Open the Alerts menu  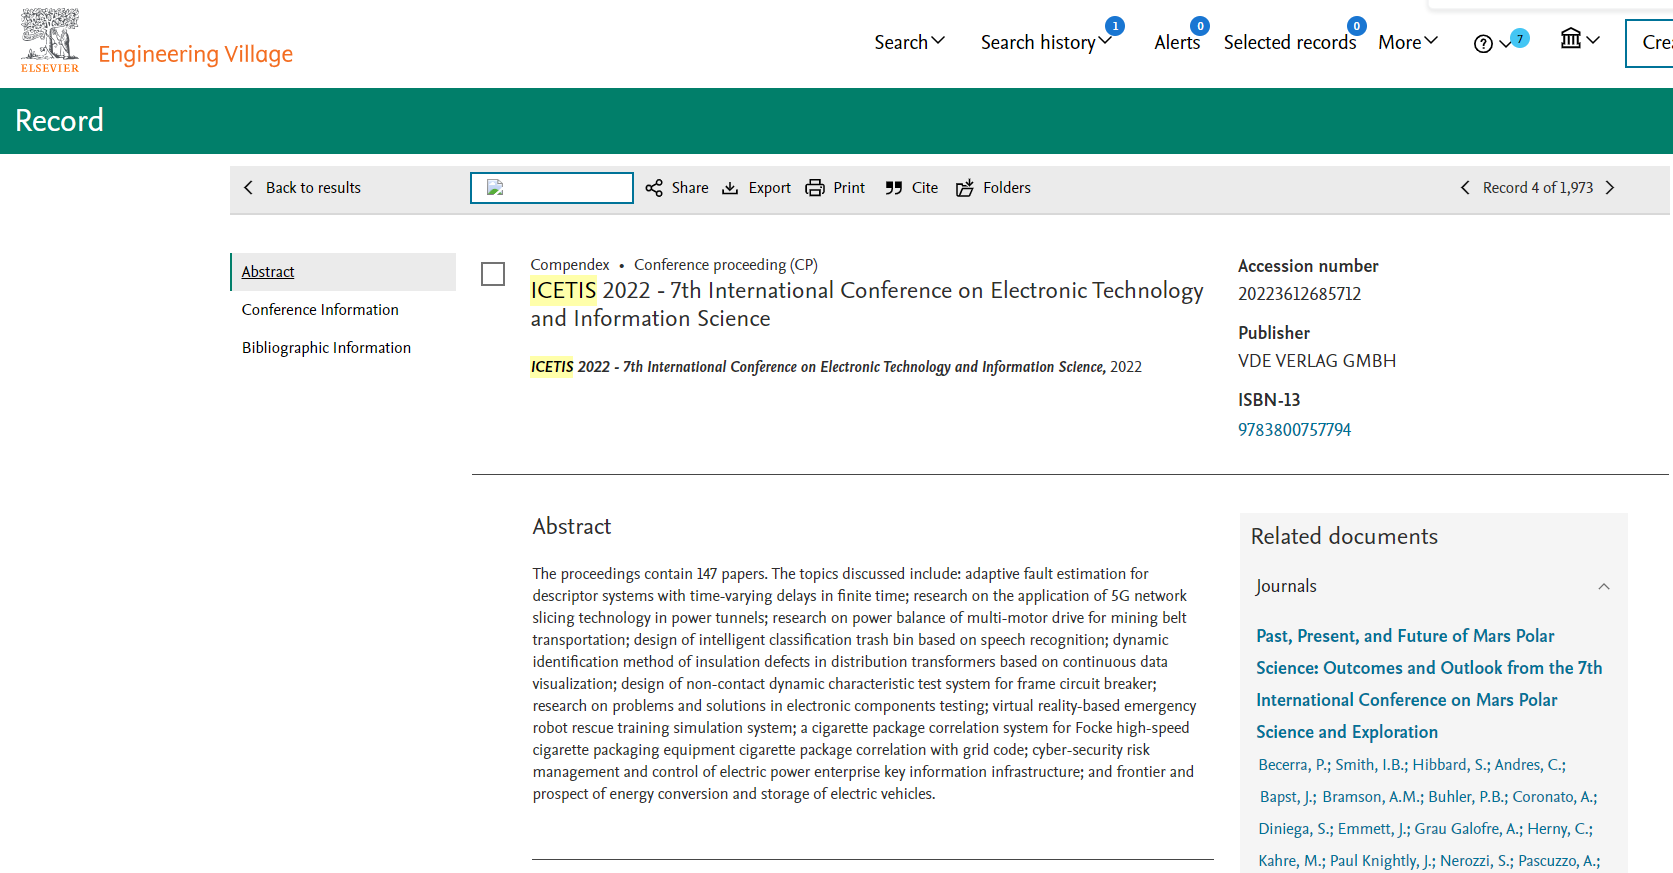click(1177, 42)
